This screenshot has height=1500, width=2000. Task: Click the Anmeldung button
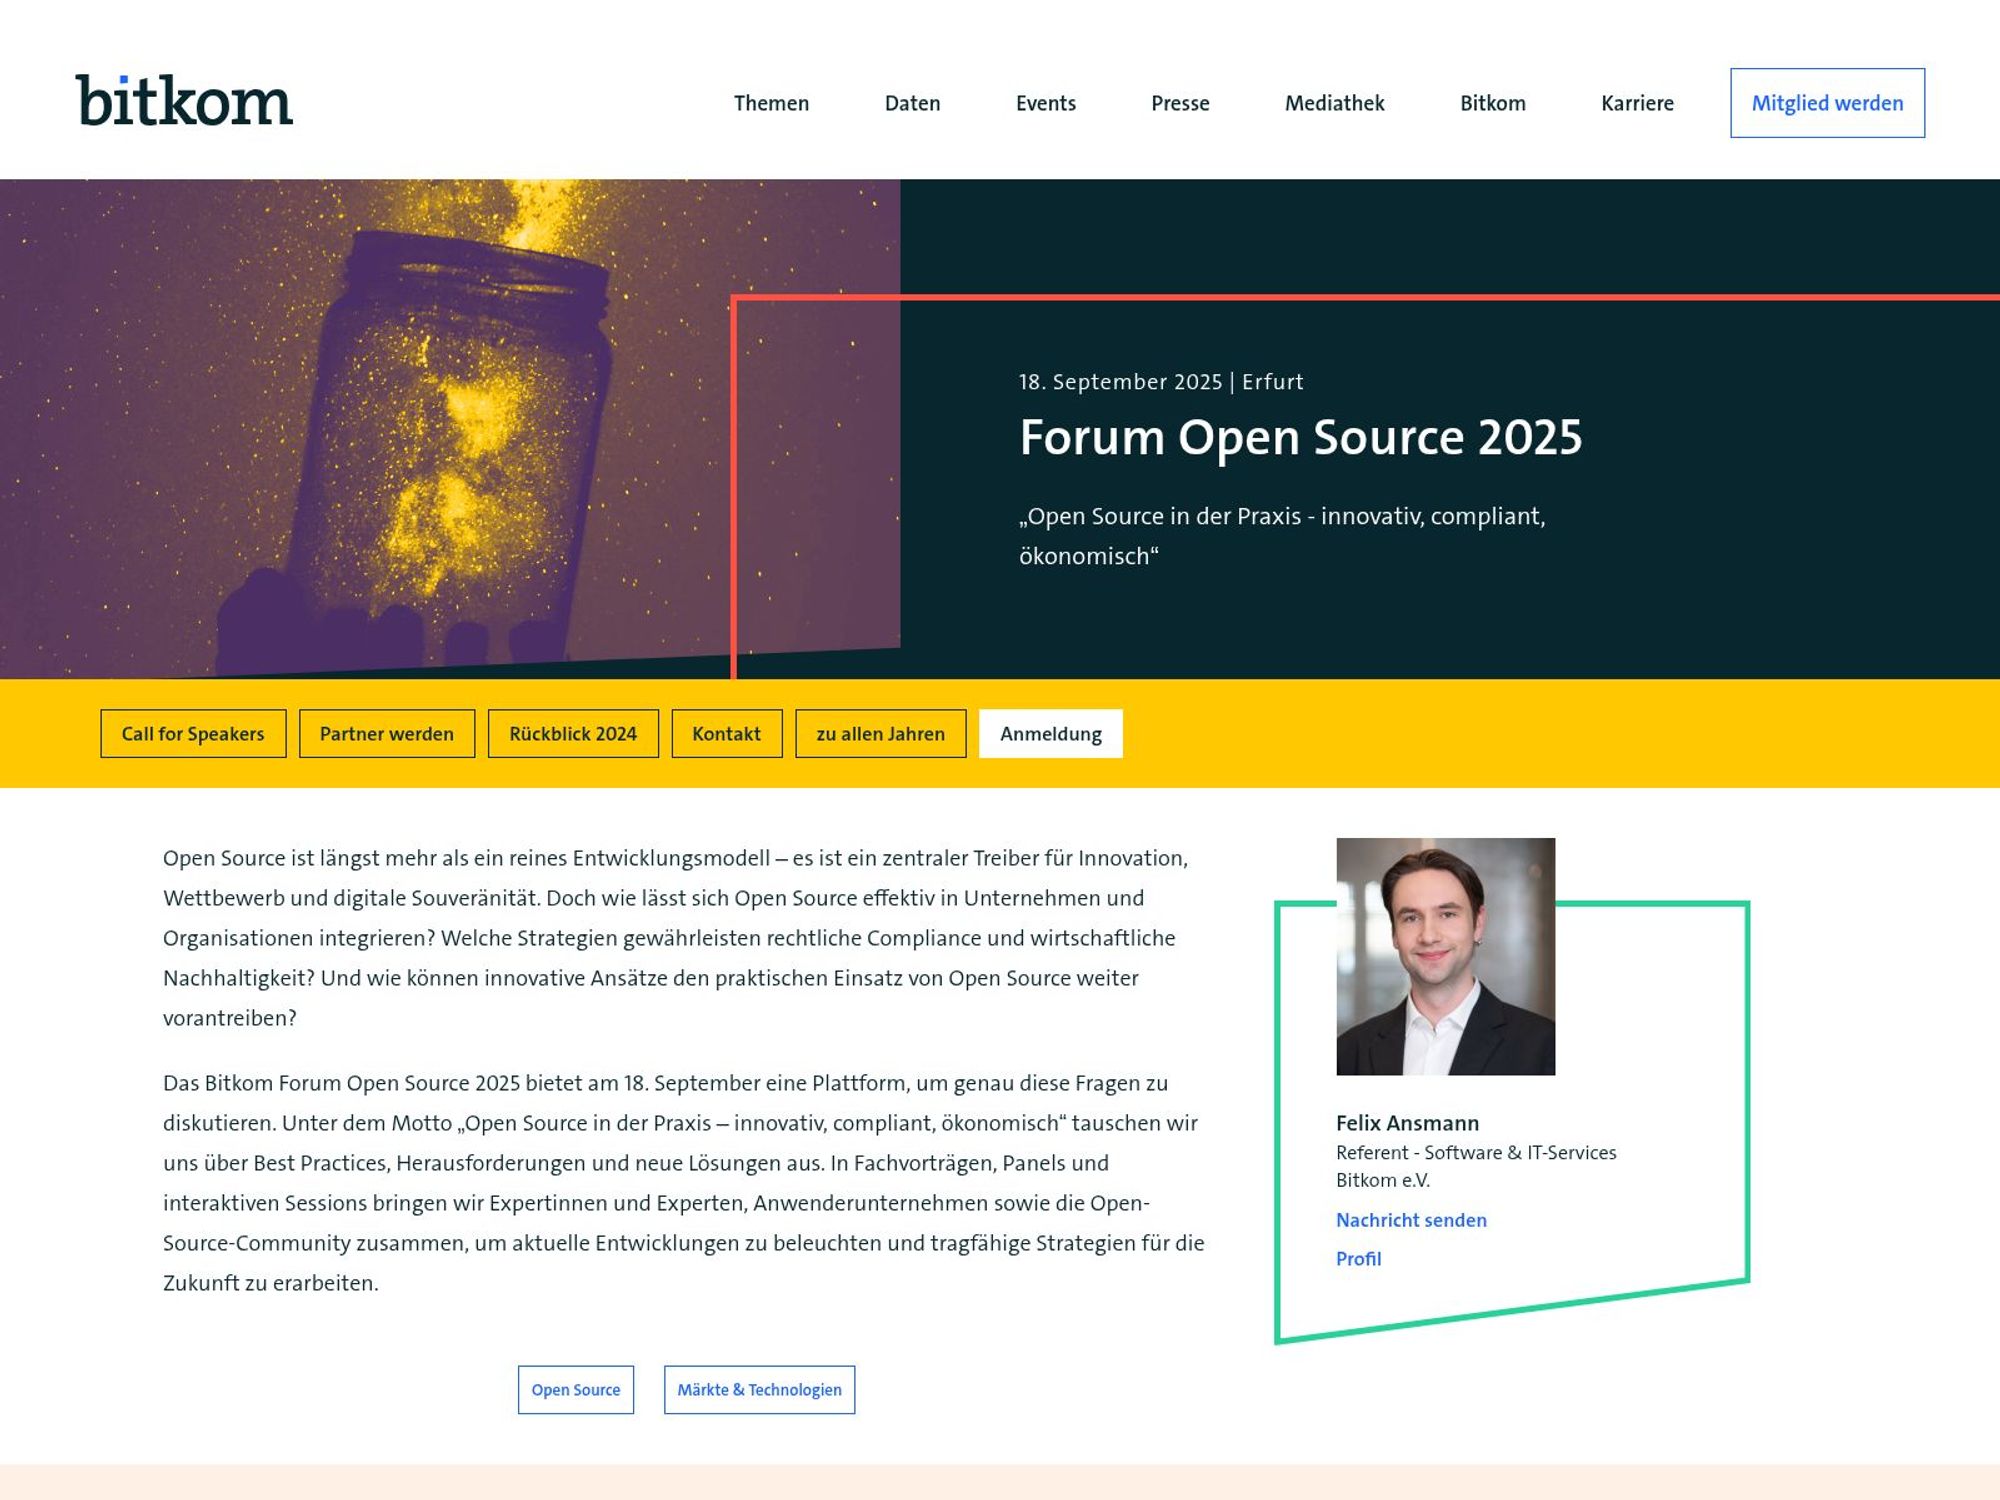[x=1051, y=734]
